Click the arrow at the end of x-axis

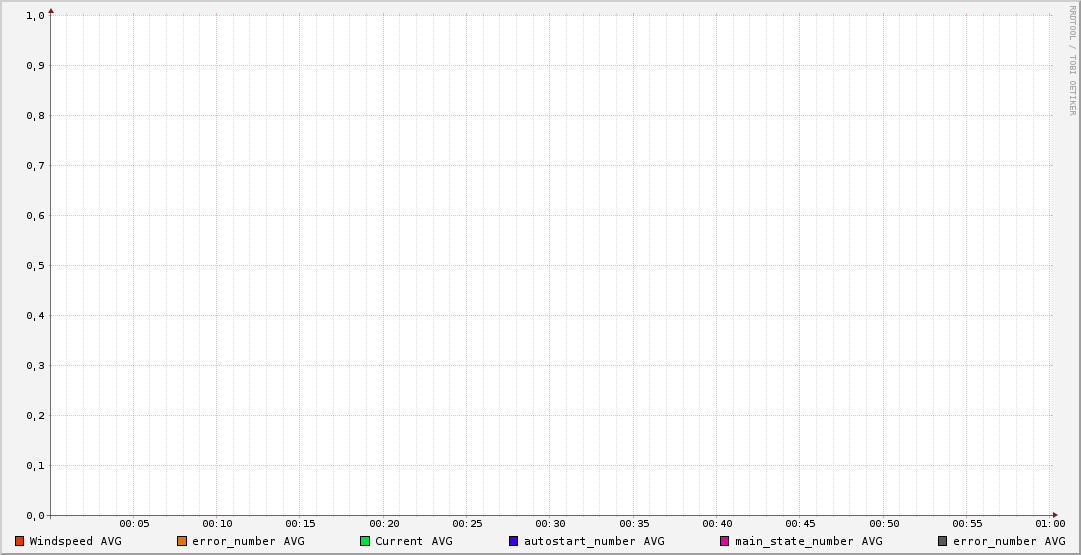pyautogui.click(x=1055, y=515)
